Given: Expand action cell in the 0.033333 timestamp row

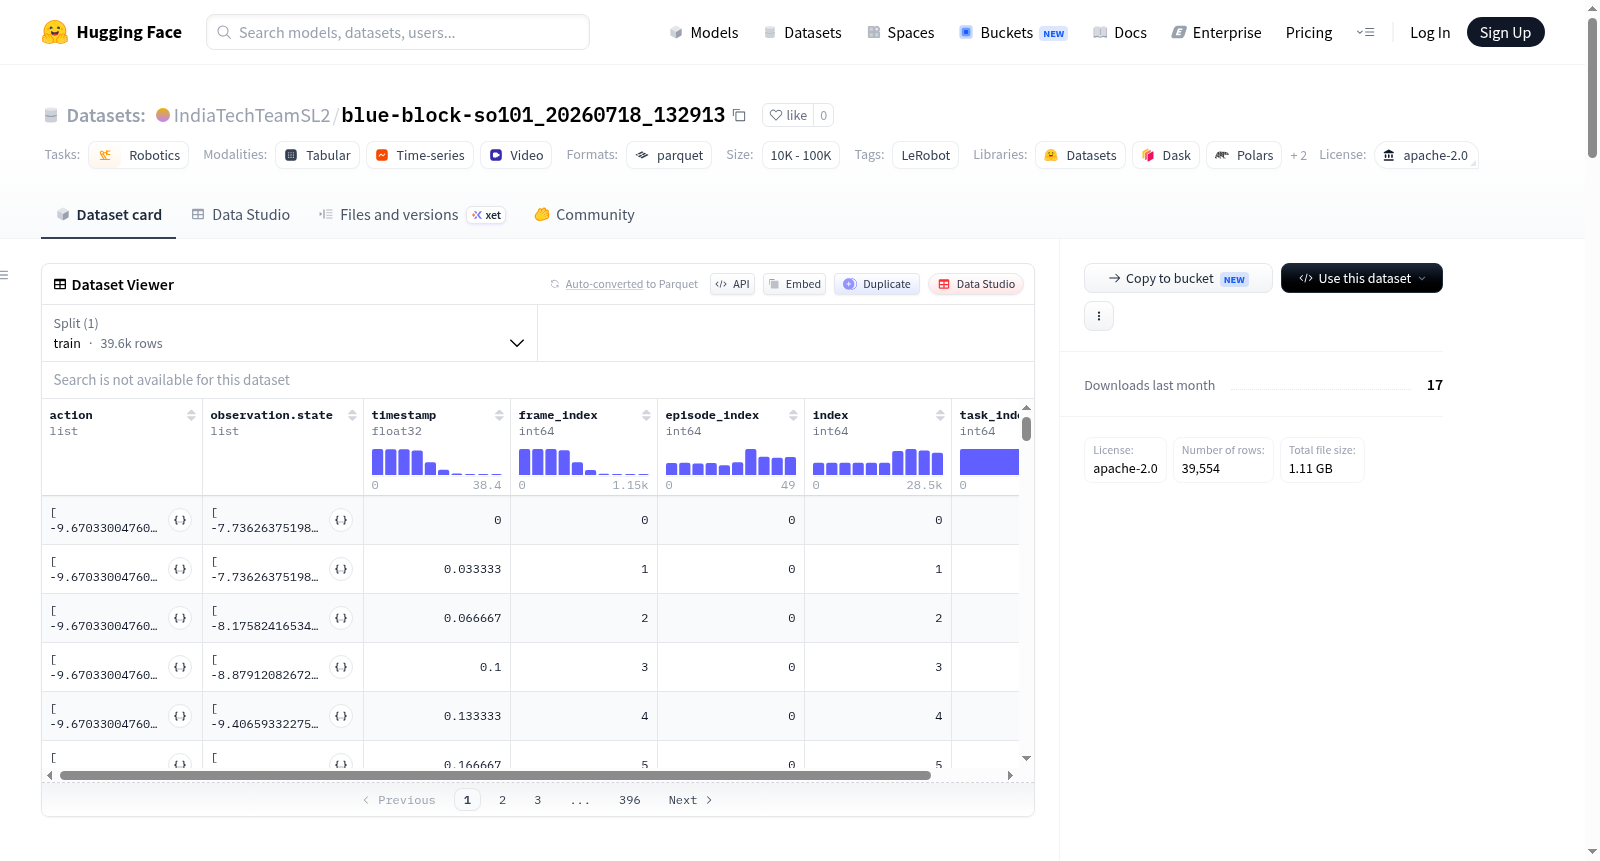Looking at the screenshot, I should [x=180, y=569].
